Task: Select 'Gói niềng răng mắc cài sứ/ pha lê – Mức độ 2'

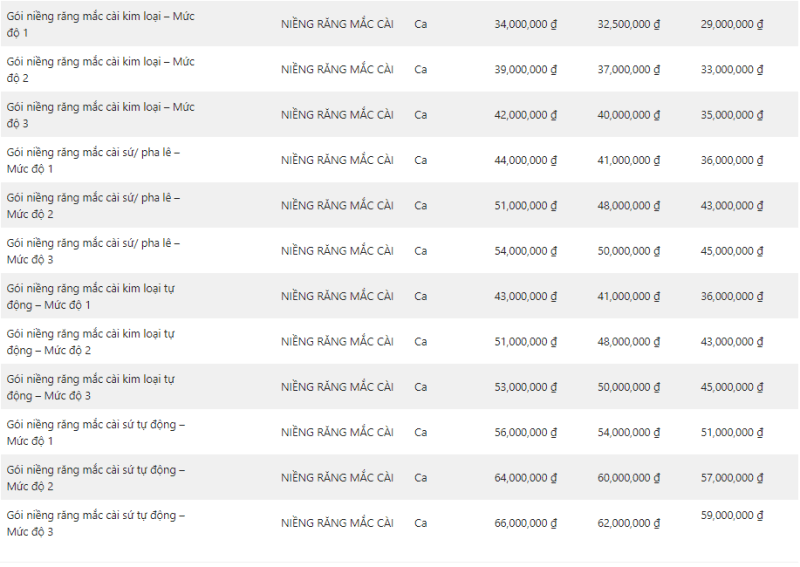Action: click(x=93, y=206)
